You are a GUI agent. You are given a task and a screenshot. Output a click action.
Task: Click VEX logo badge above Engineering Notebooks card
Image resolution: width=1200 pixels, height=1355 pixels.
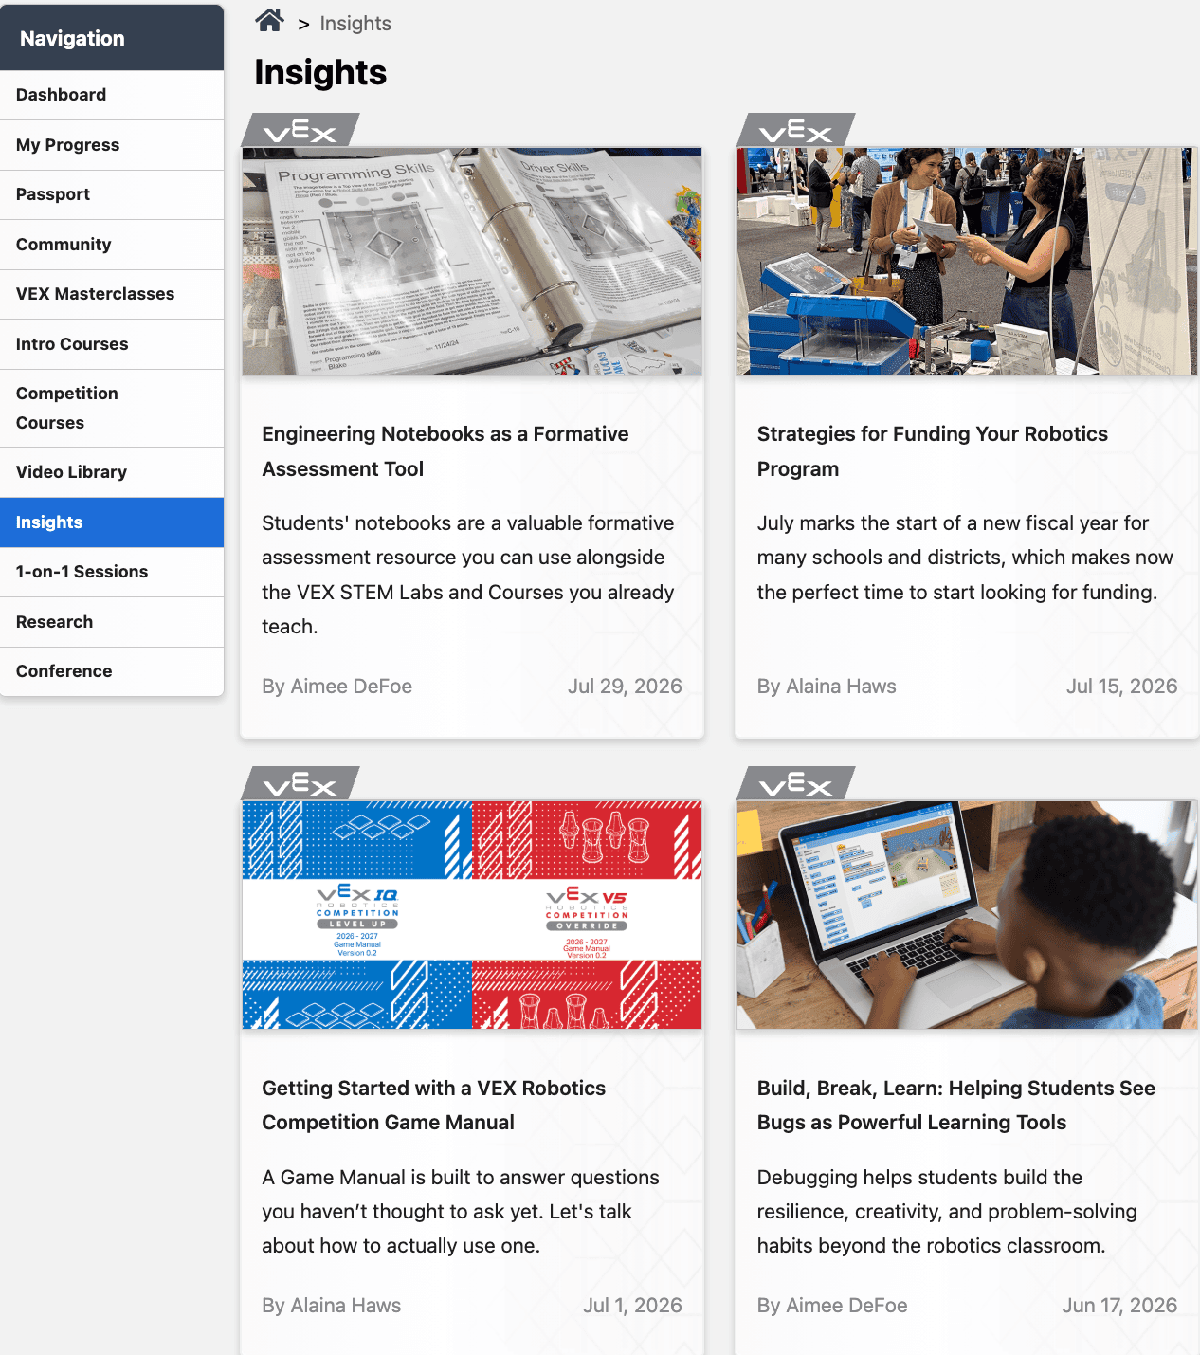[x=300, y=130]
